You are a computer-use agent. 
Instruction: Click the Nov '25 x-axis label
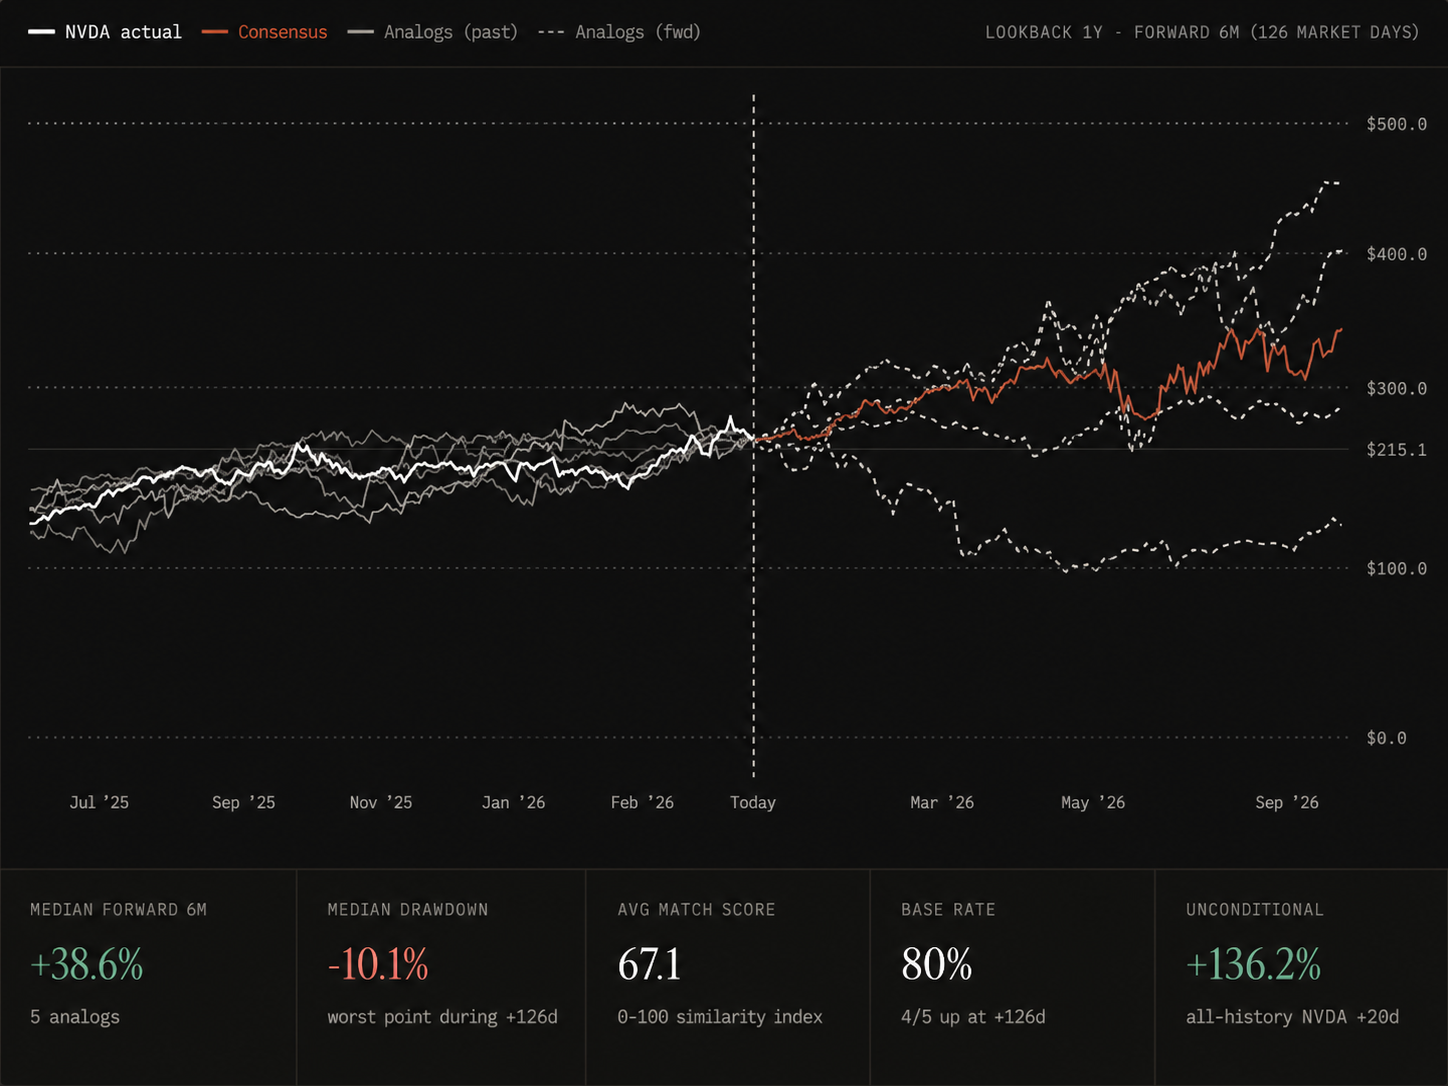pos(380,802)
